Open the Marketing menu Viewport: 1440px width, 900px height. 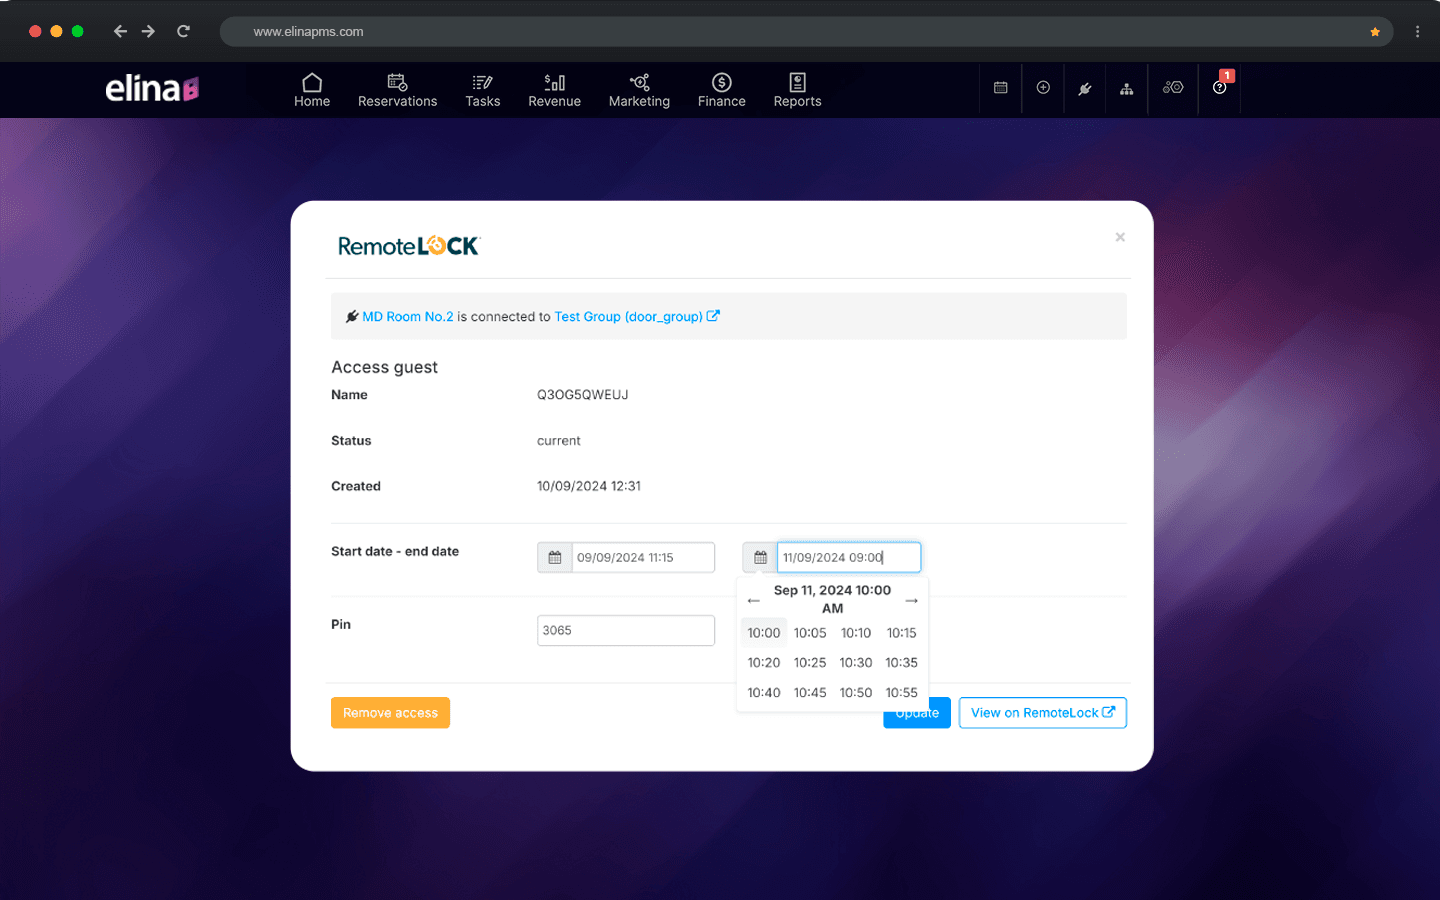[639, 90]
